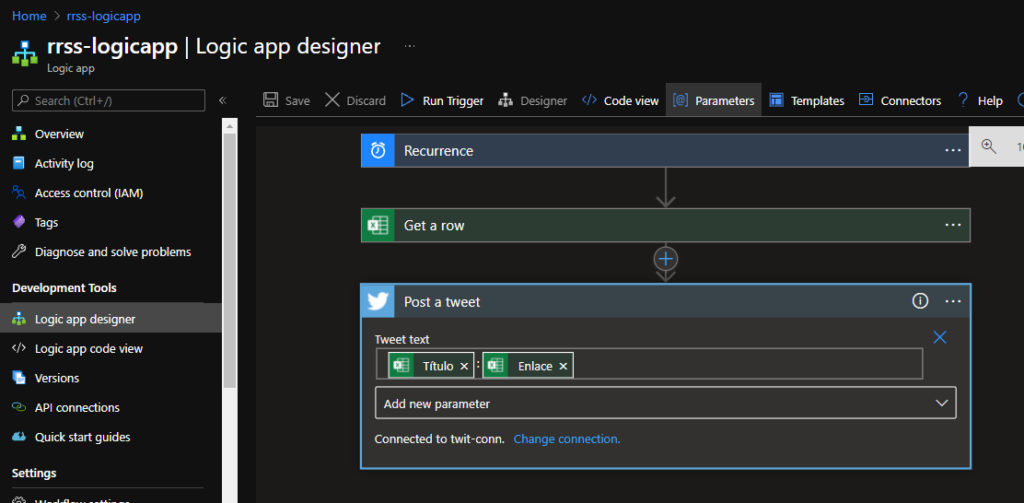The width and height of the screenshot is (1024, 503).
Task: Click the Change connection link
Action: click(567, 439)
